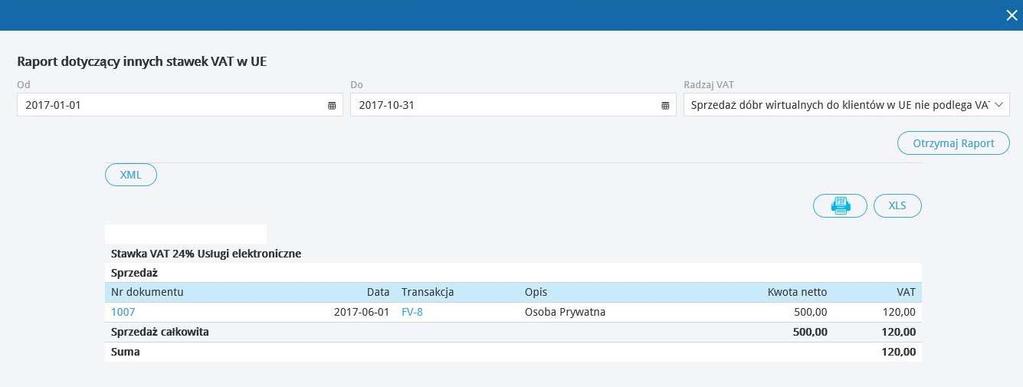Click the Transakcja column header
This screenshot has width=1023, height=387.
tap(427, 292)
